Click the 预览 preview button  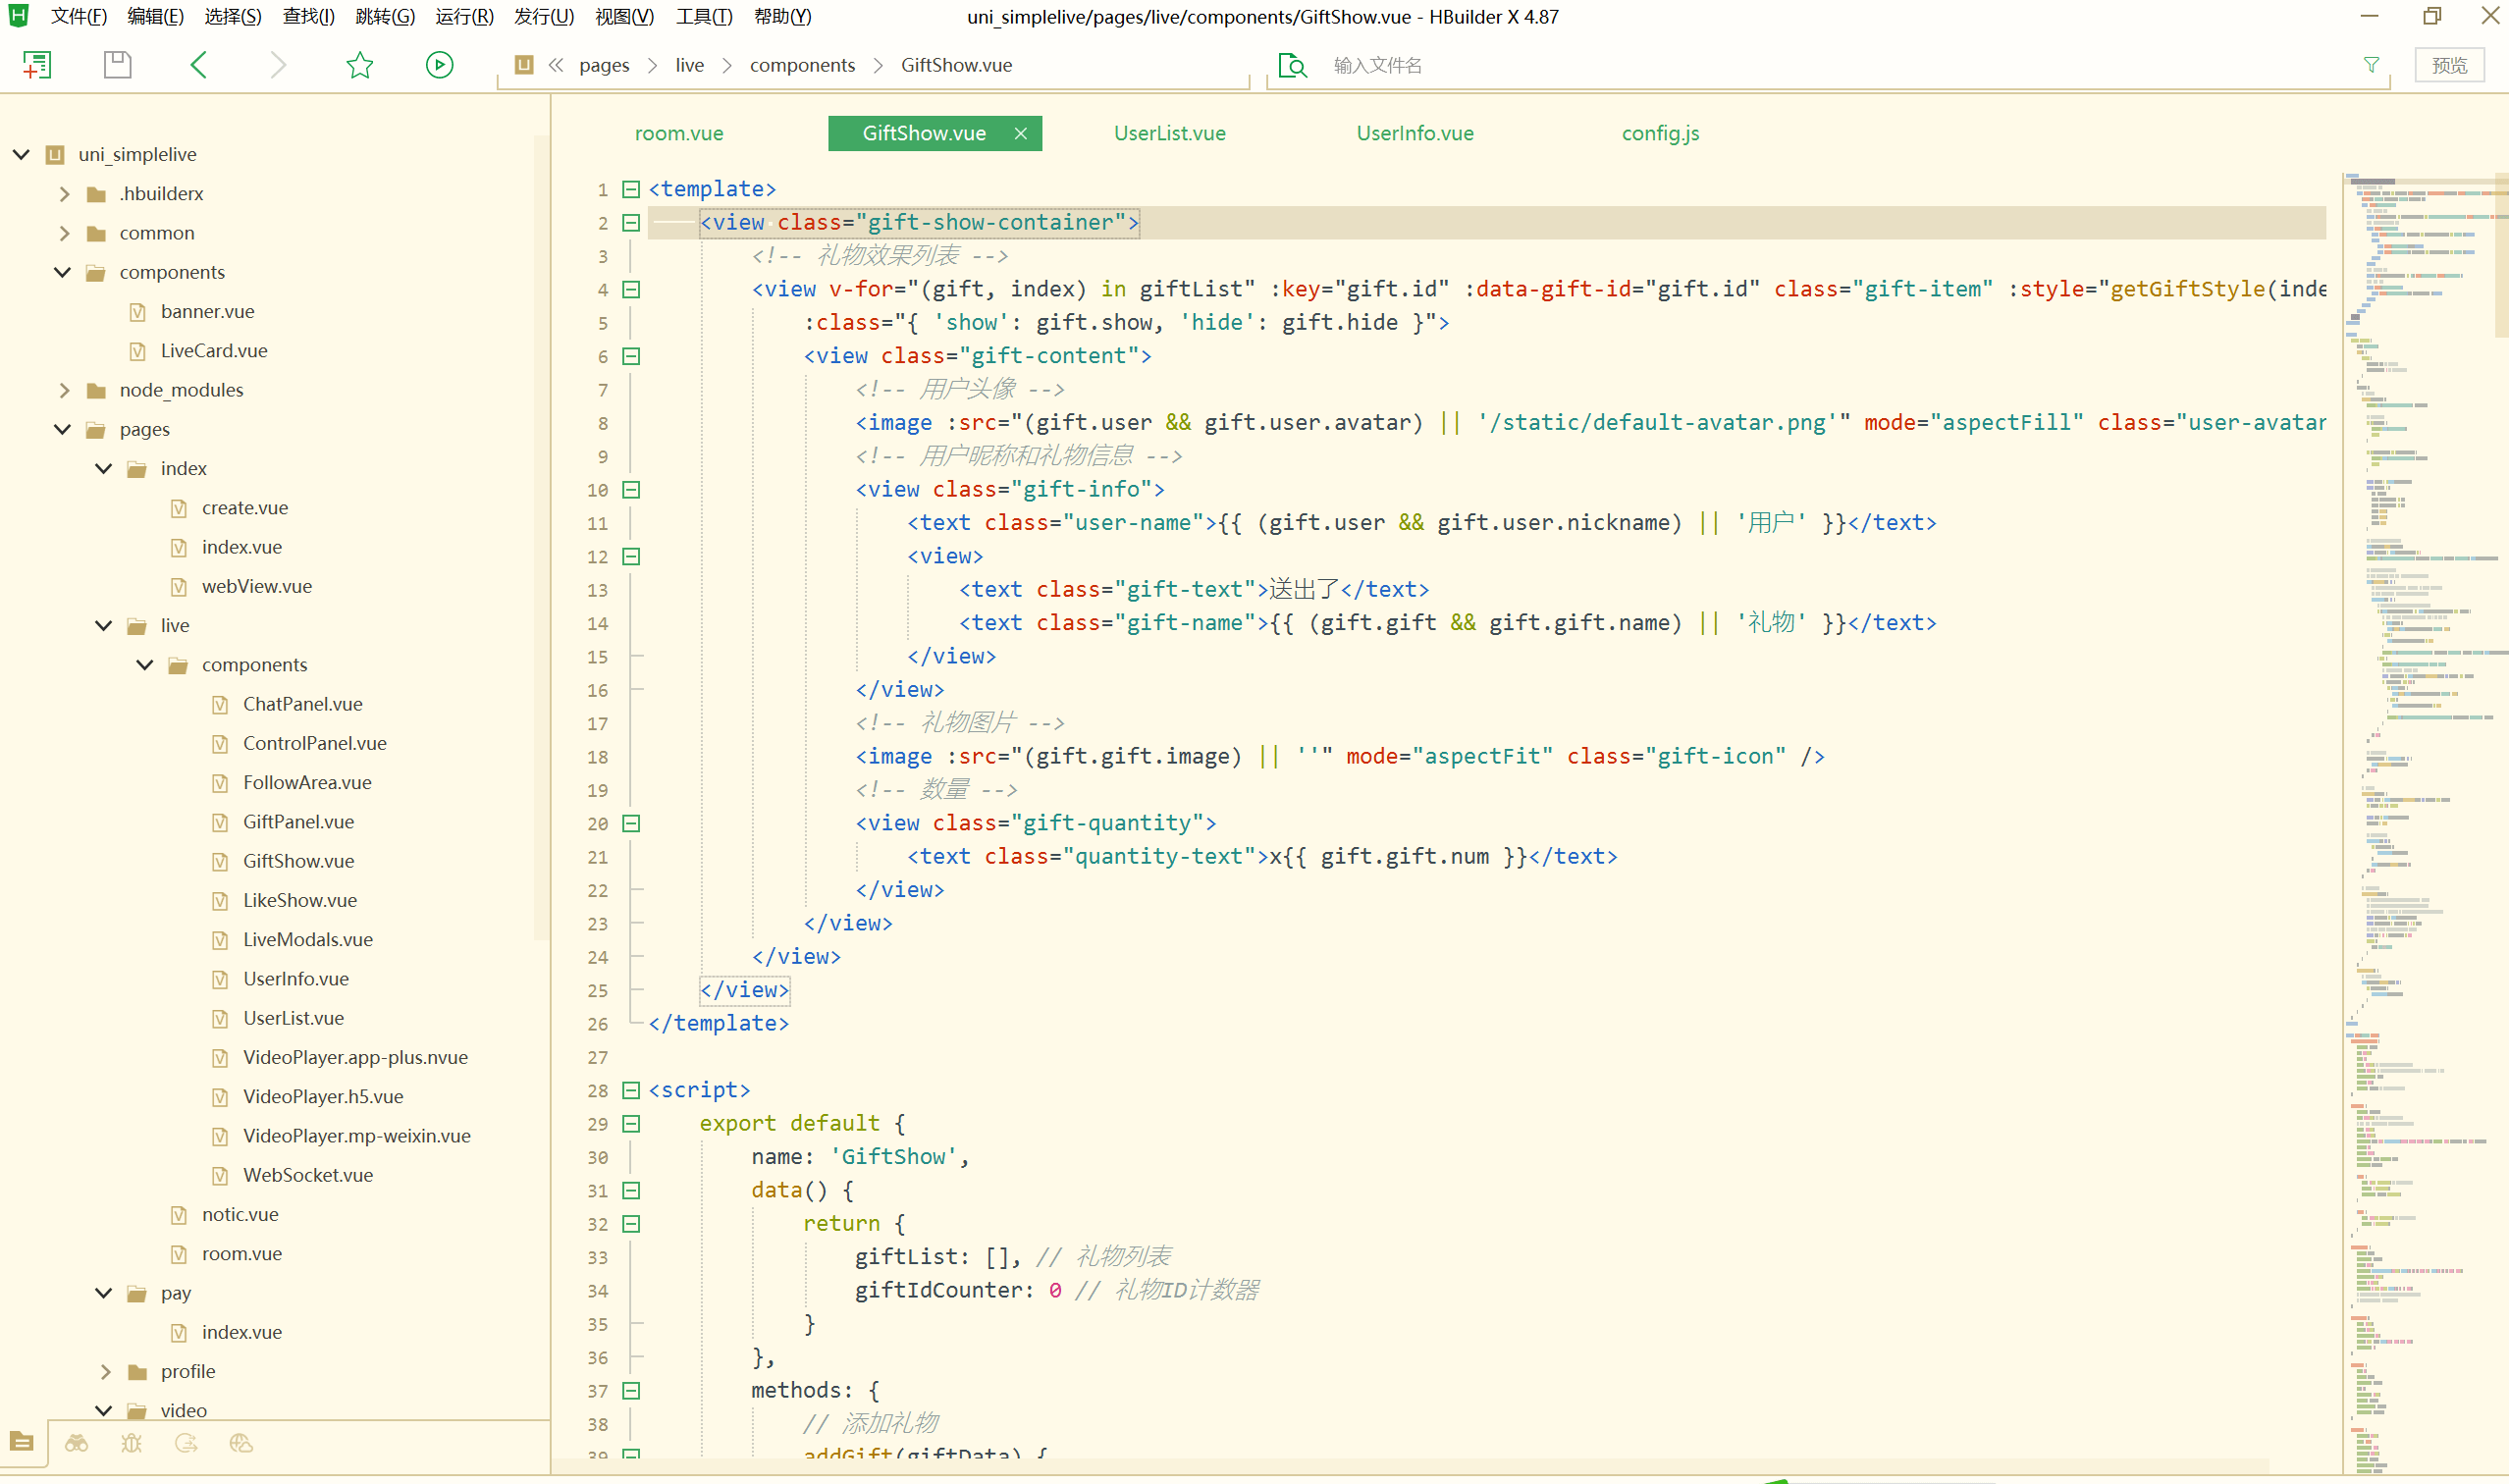2449,65
